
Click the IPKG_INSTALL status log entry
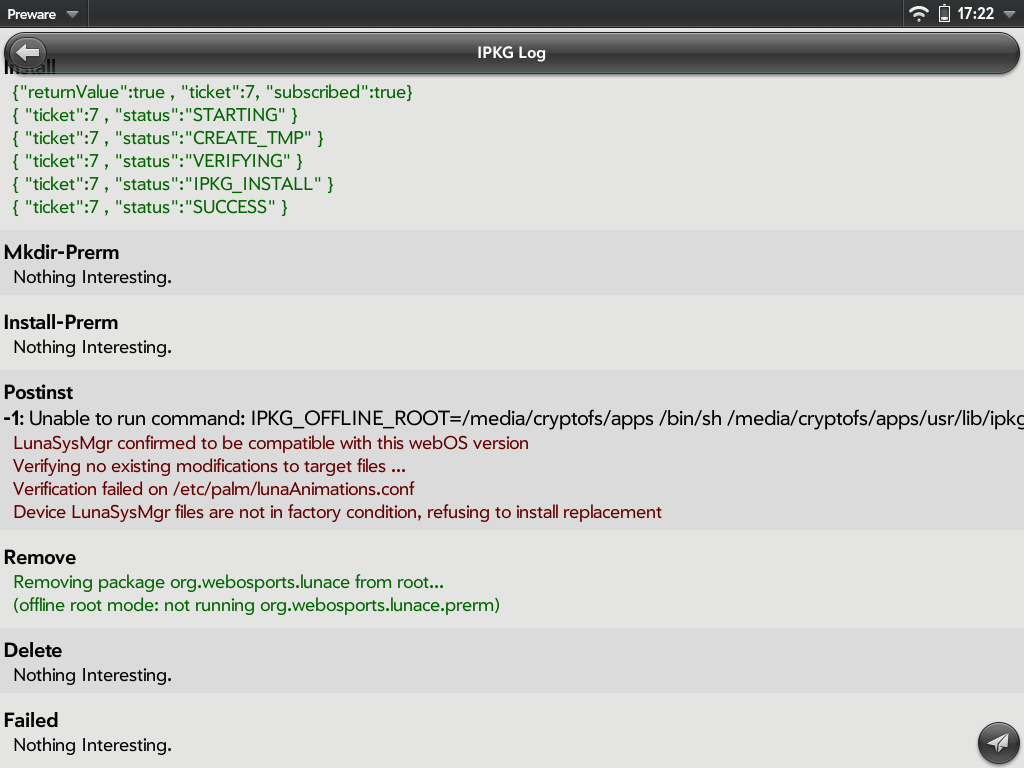tap(173, 184)
